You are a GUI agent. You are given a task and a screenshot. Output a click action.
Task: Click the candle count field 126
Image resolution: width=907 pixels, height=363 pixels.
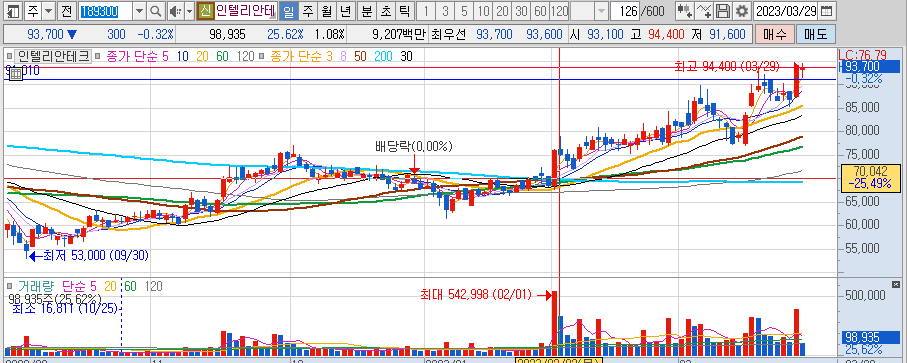tap(624, 10)
